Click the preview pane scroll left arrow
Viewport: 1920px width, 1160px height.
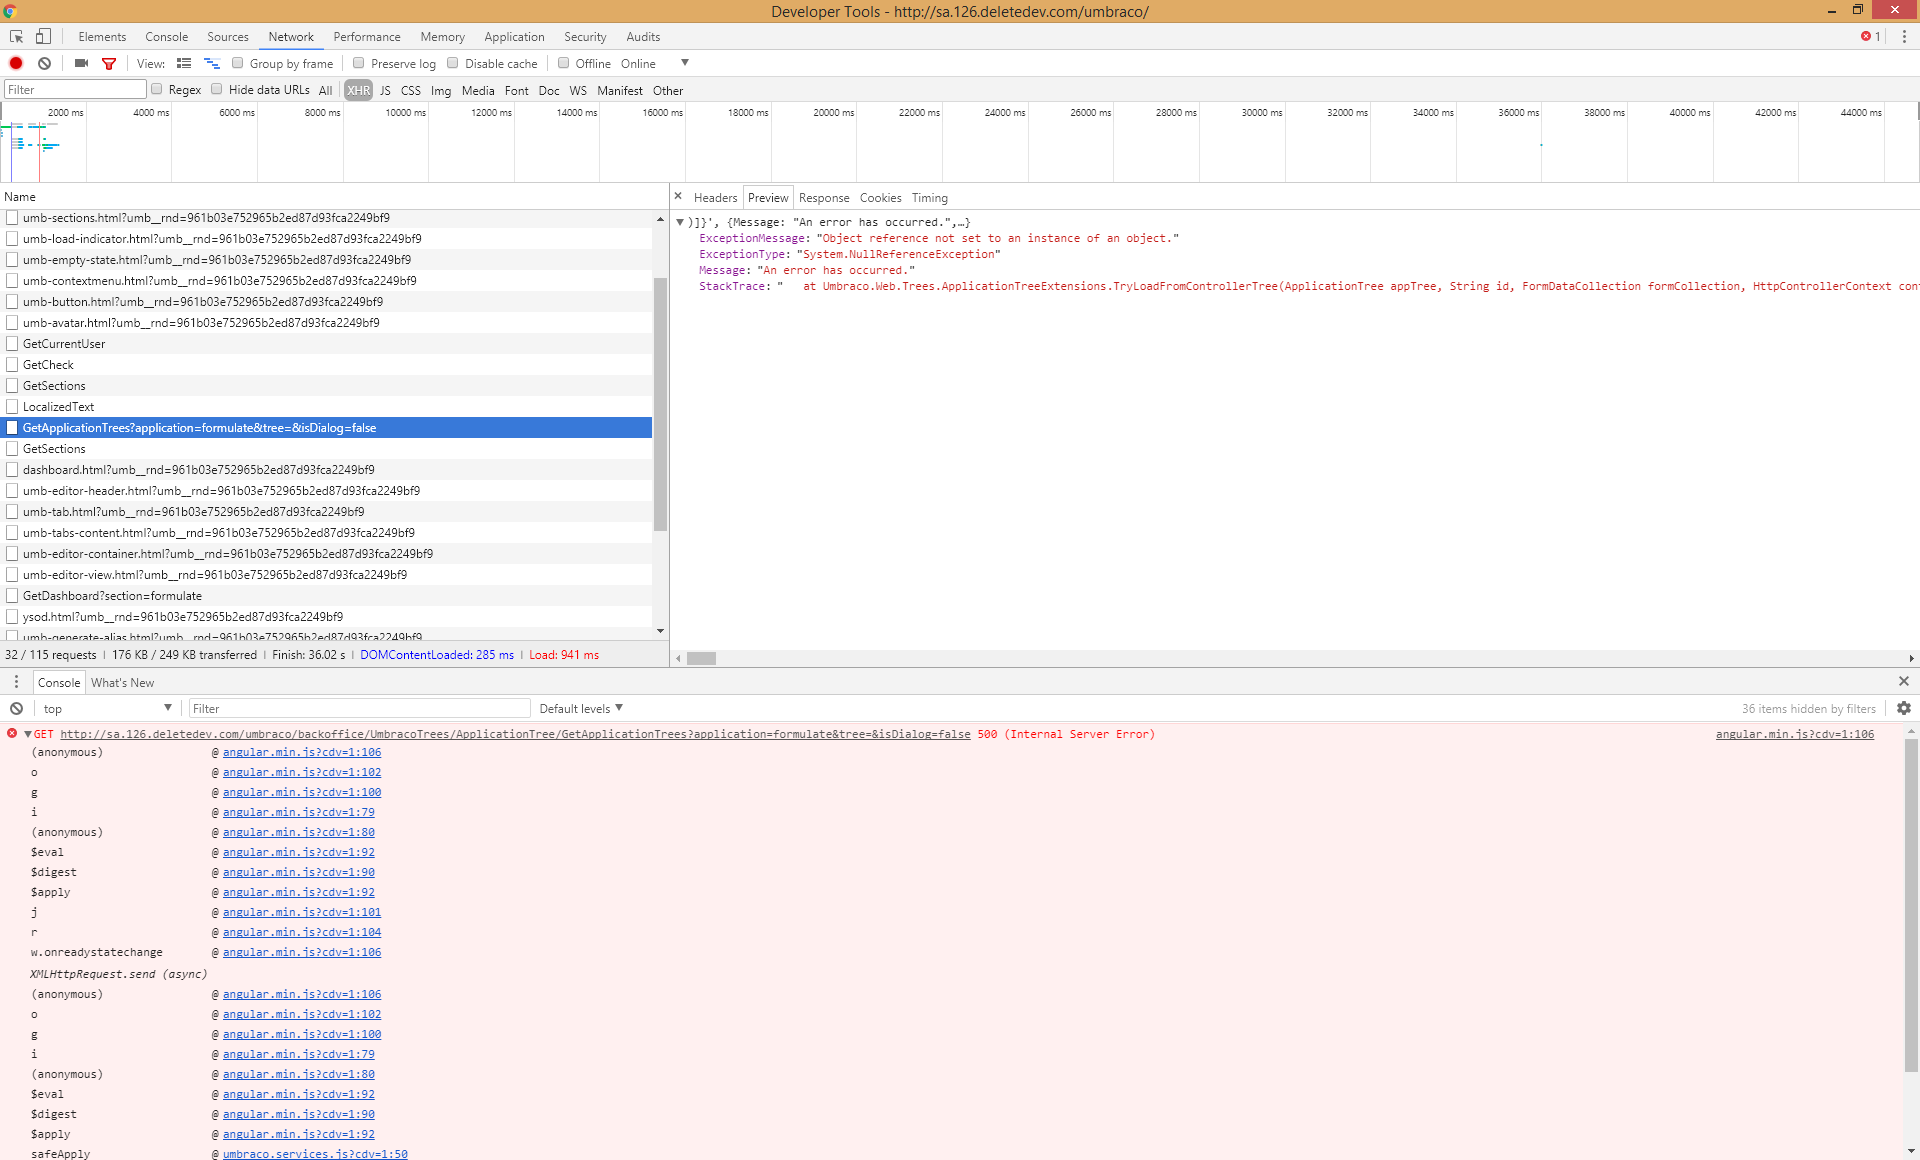point(679,658)
